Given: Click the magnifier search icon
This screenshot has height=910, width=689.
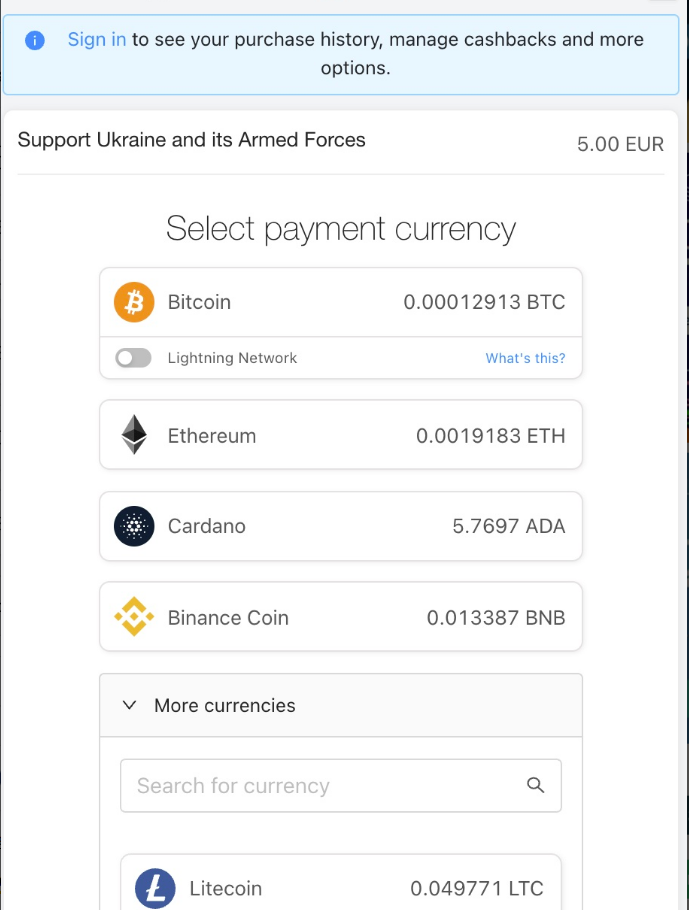Looking at the screenshot, I should coord(535,785).
